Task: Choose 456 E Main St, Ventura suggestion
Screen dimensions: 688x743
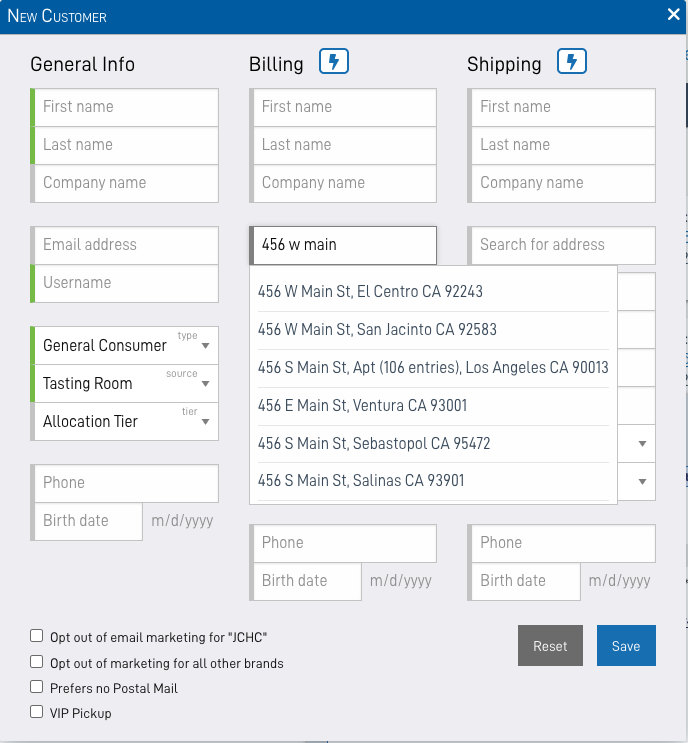Action: click(362, 405)
